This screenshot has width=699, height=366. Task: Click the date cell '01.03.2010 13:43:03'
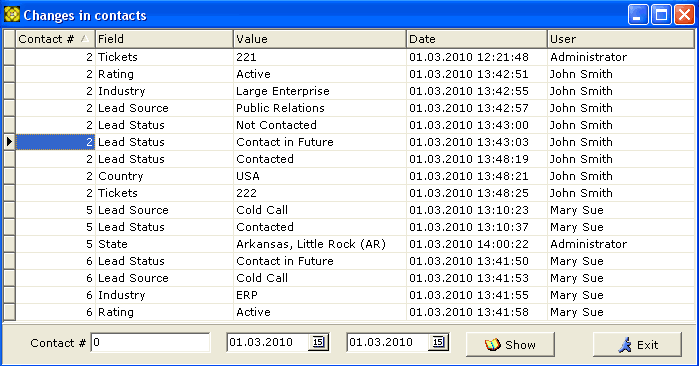[x=477, y=142]
